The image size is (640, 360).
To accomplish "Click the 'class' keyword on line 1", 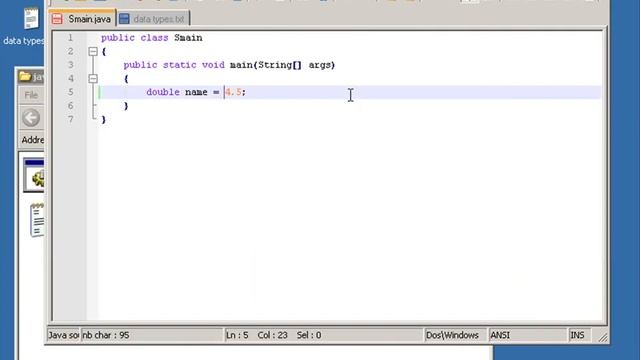I will (154, 38).
